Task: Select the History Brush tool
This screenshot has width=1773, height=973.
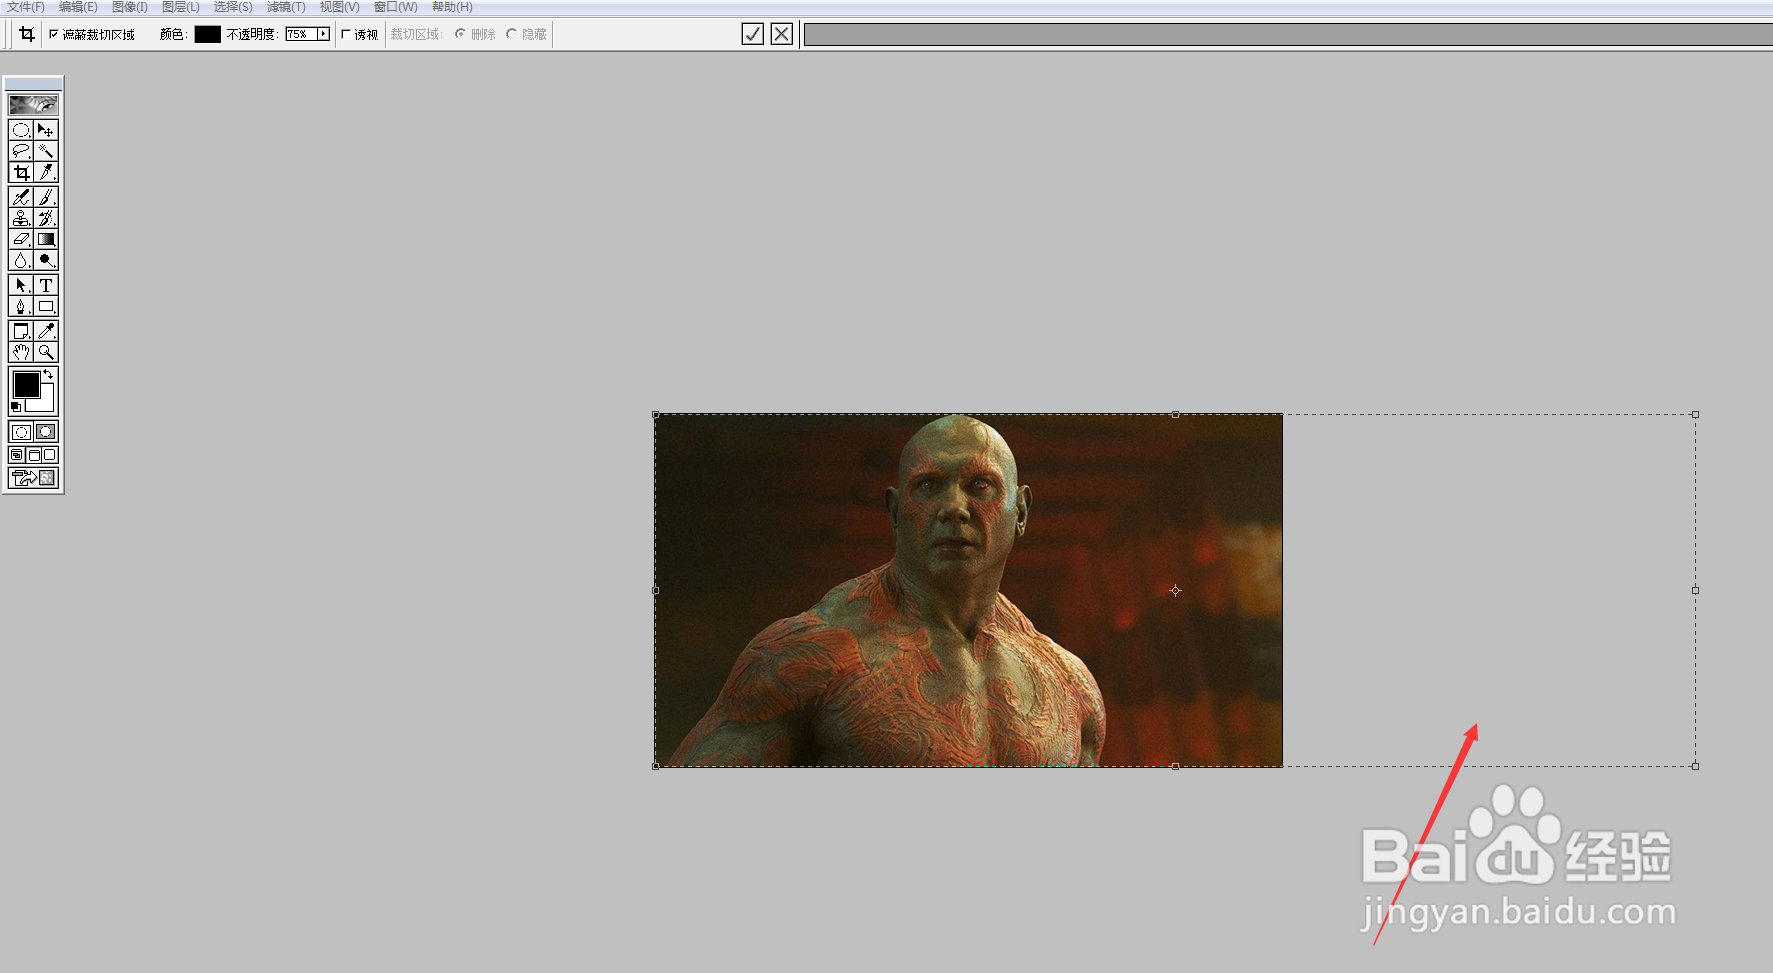Action: (46, 218)
